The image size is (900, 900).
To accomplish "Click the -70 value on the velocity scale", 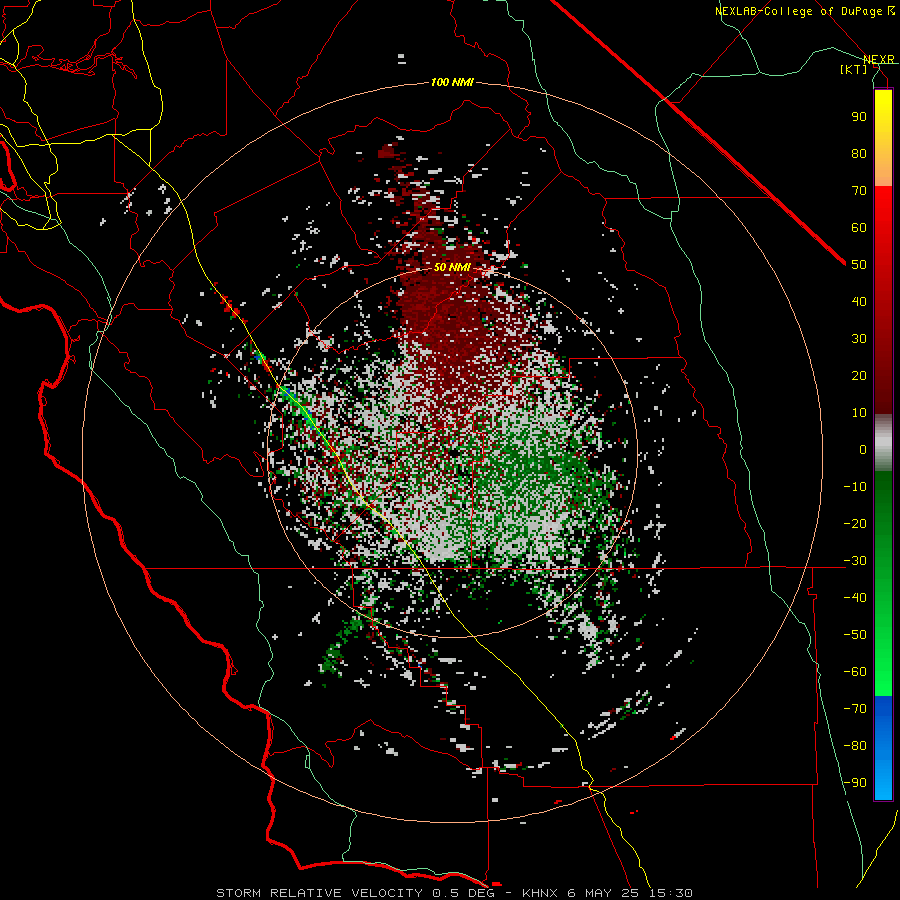I will coord(855,709).
